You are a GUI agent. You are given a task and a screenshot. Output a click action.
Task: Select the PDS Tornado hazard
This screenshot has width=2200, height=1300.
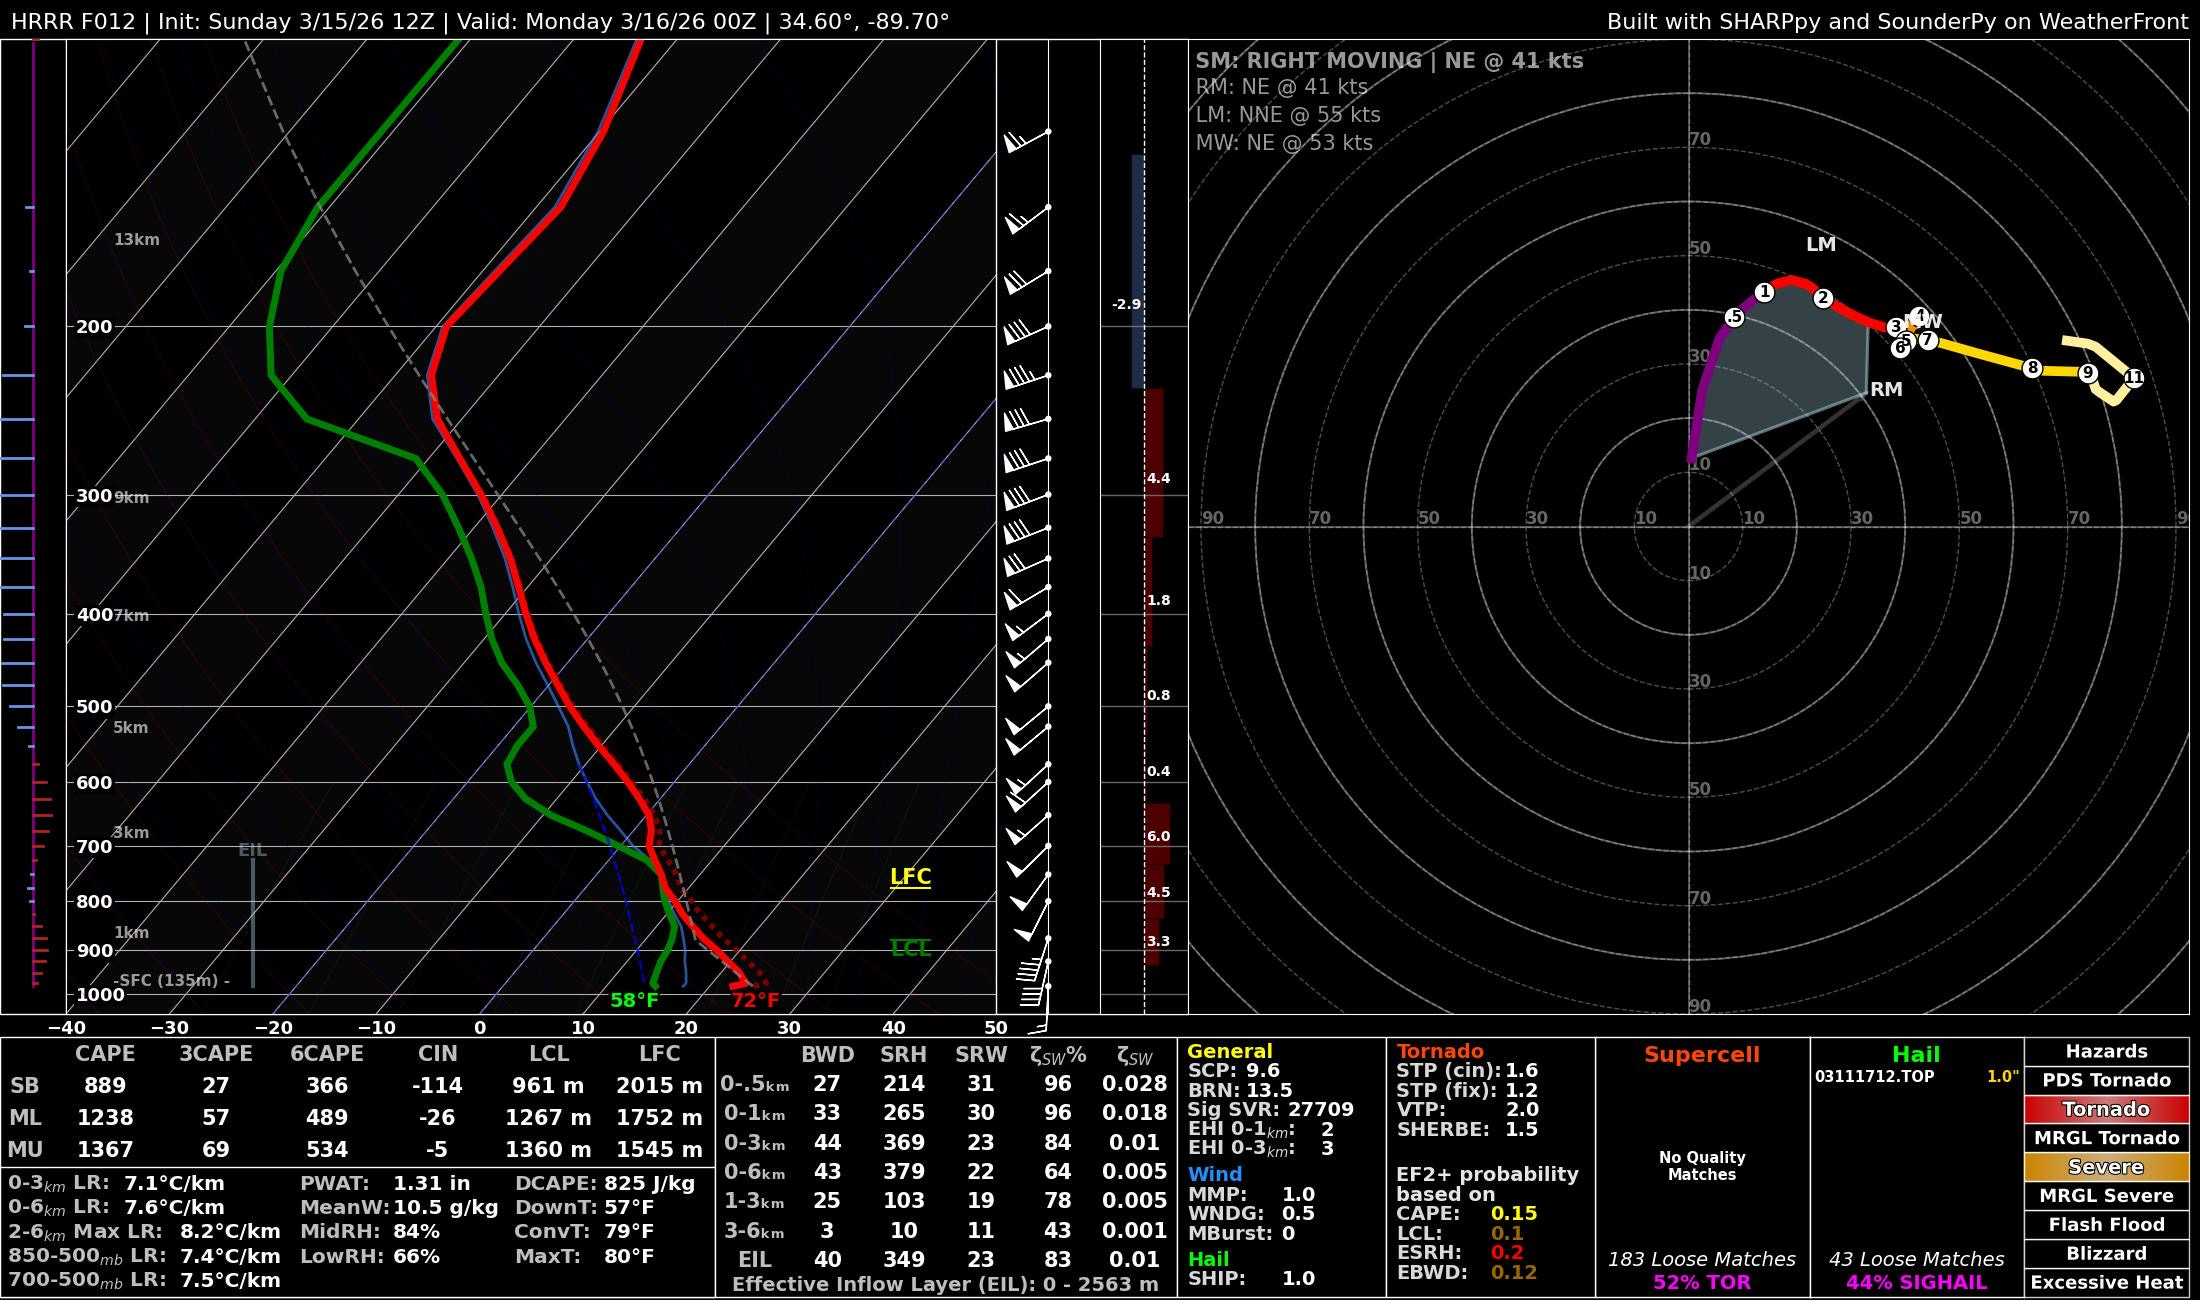click(2106, 1080)
